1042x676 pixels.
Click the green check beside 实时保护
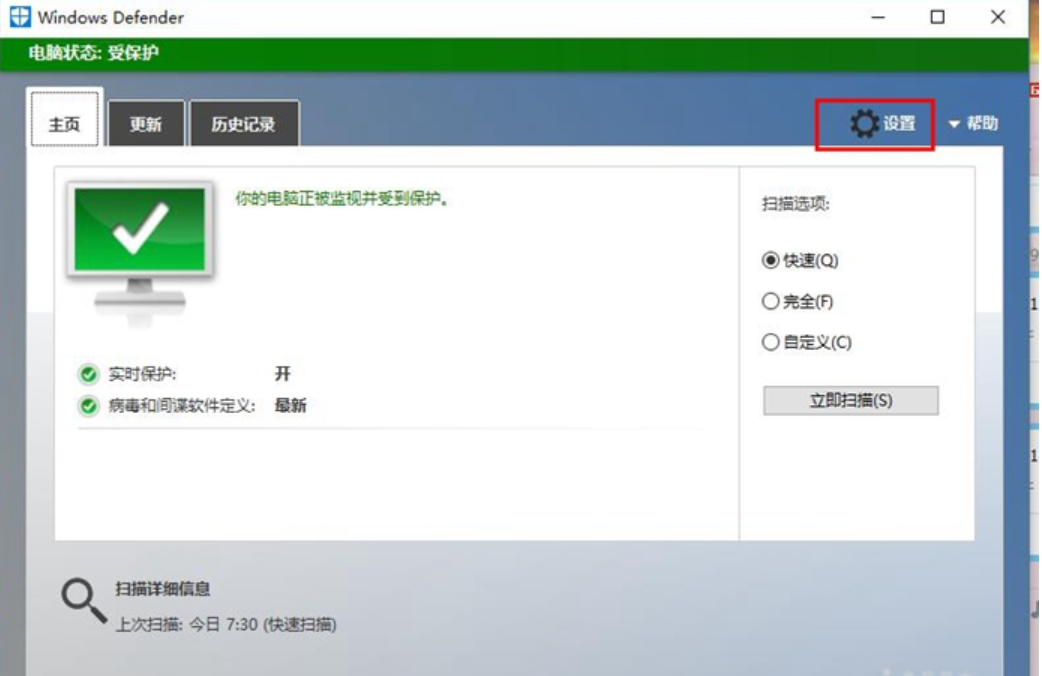[88, 374]
